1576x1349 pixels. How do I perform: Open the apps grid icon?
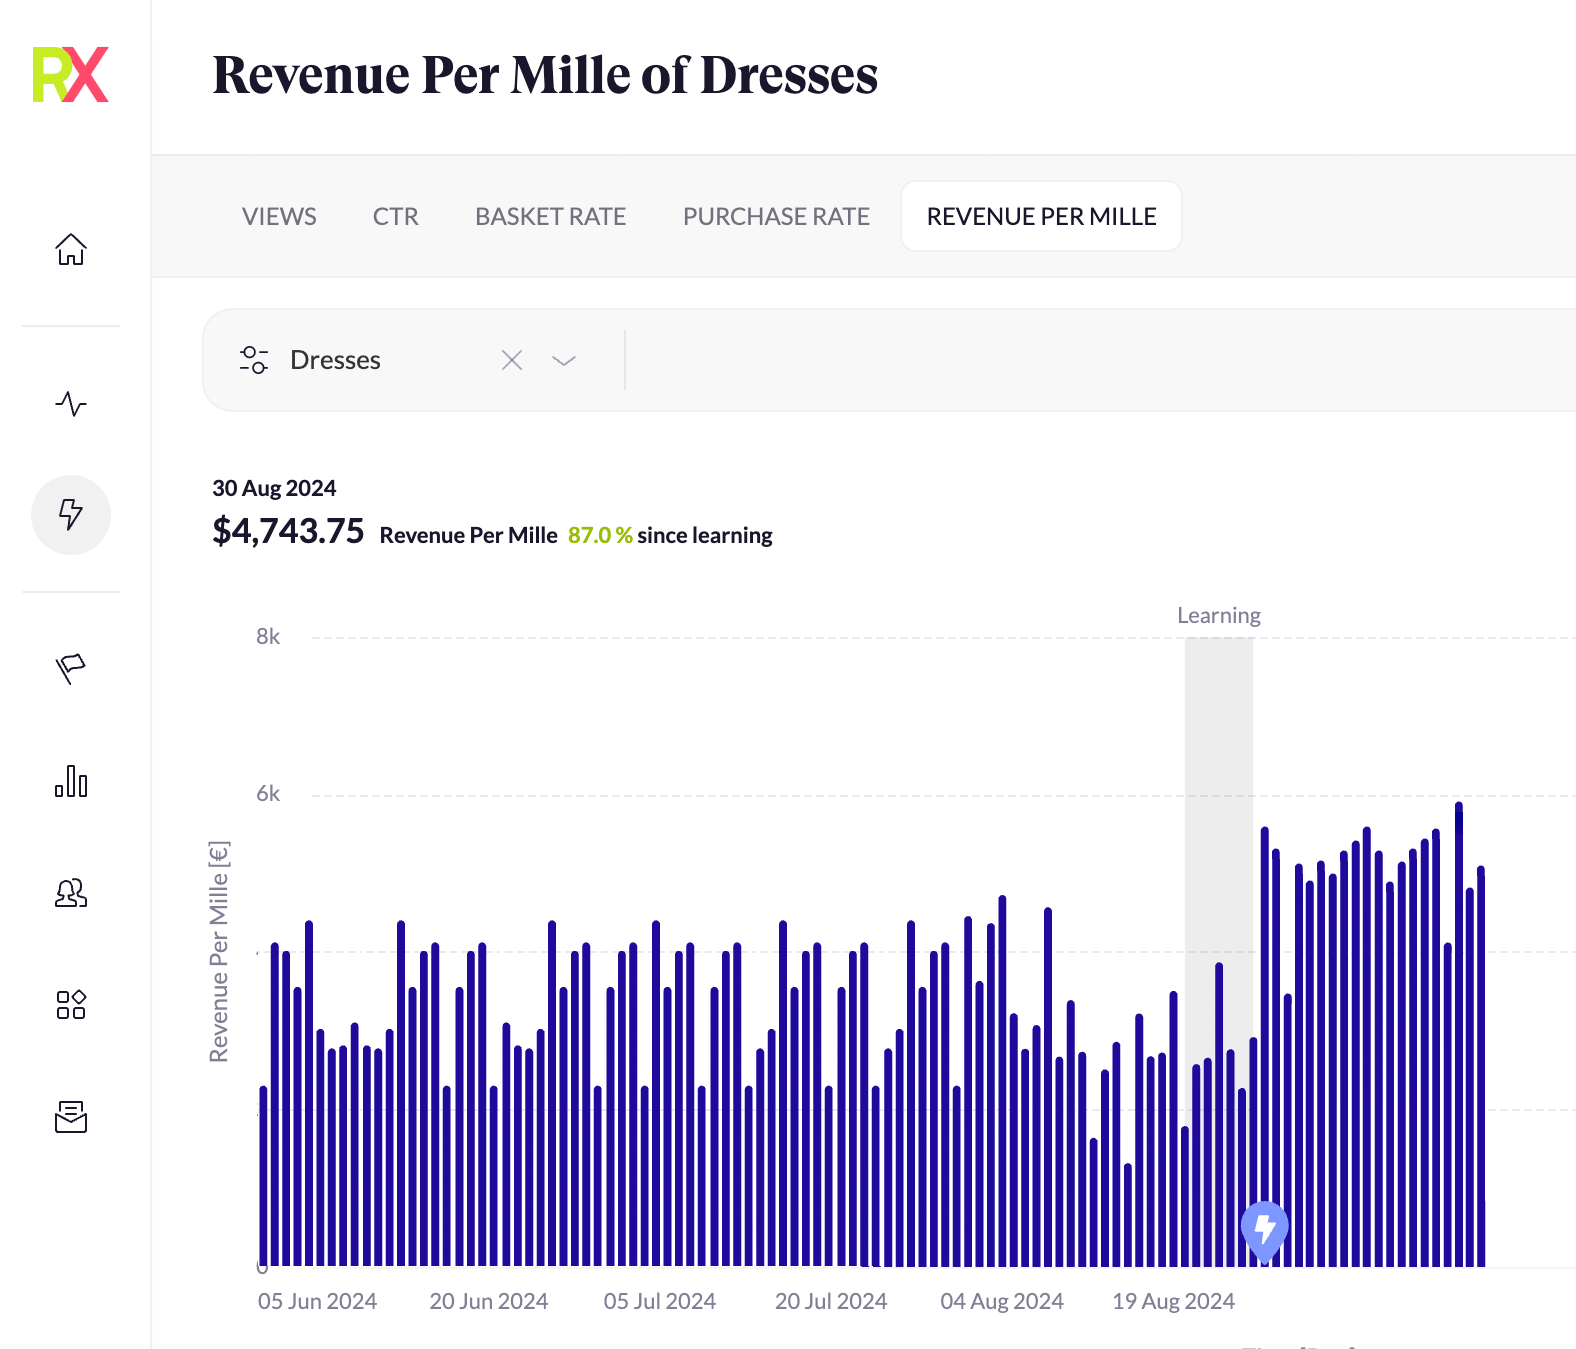click(x=71, y=1005)
